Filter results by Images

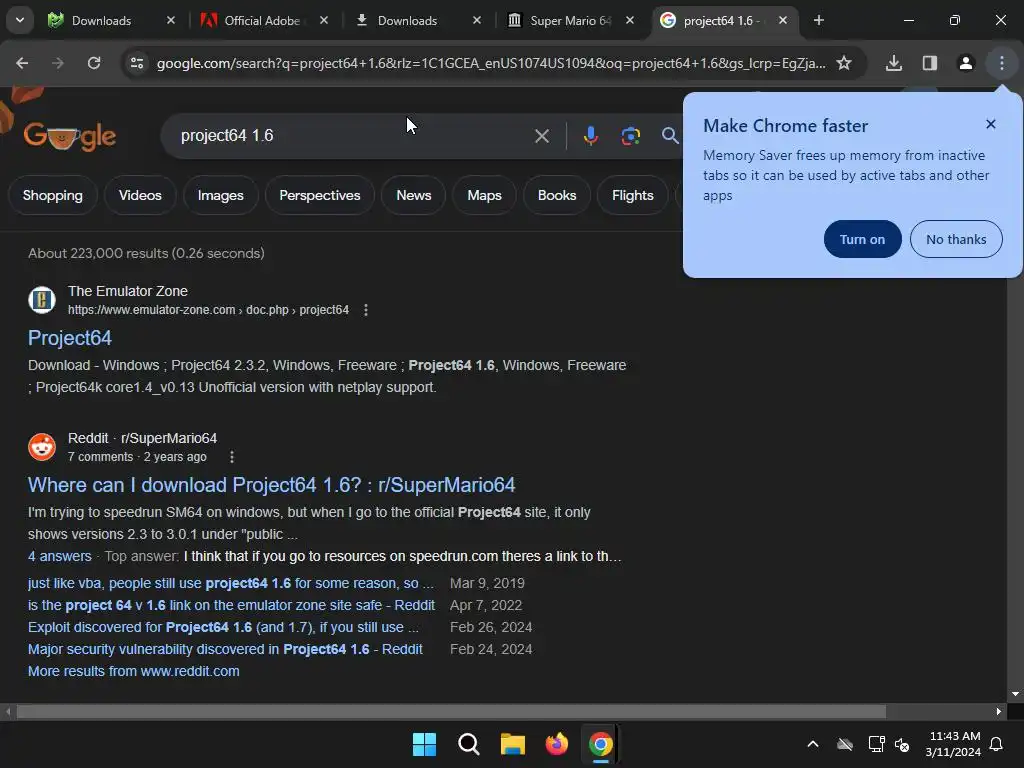pos(220,195)
